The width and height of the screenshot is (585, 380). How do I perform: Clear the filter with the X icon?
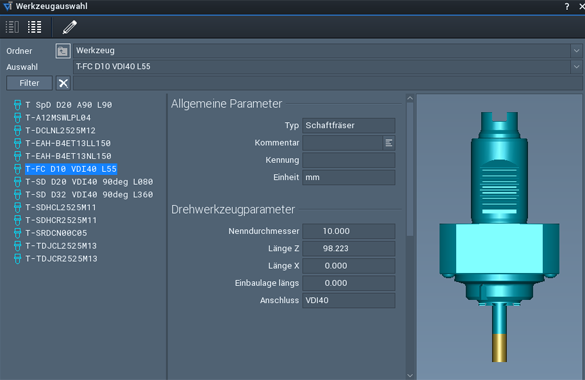click(63, 83)
